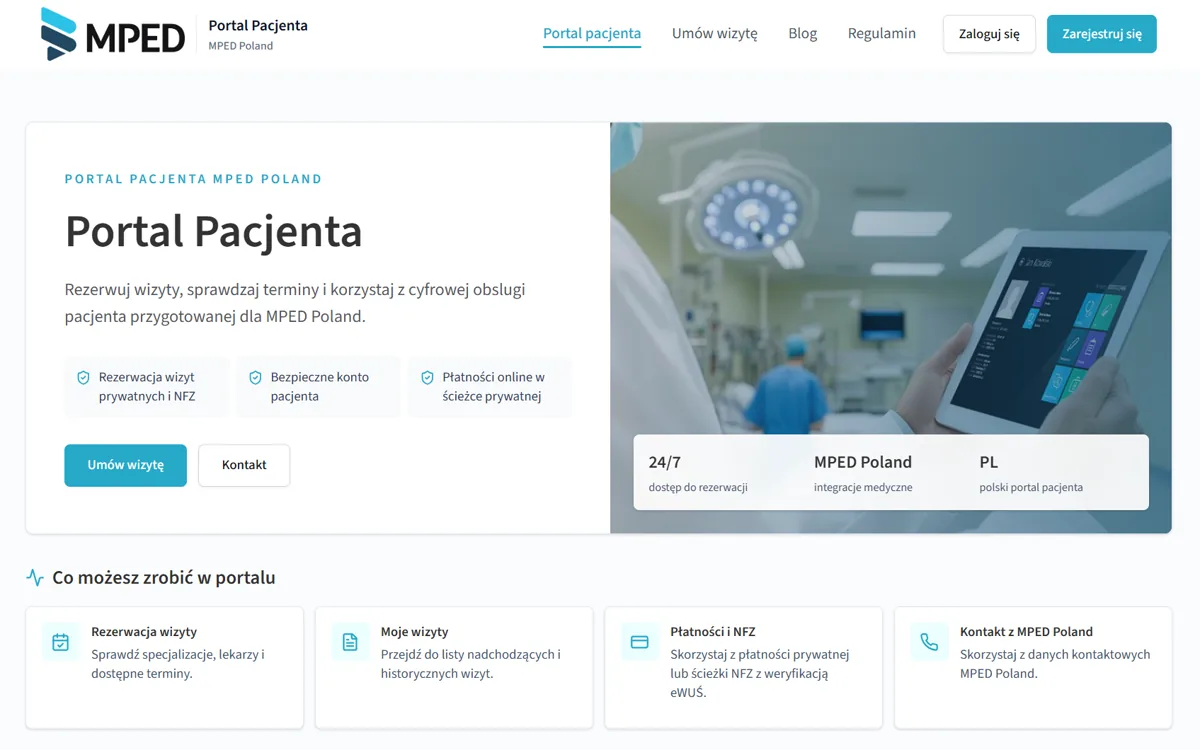Open the Portal pacjenta nav tab

(x=592, y=34)
